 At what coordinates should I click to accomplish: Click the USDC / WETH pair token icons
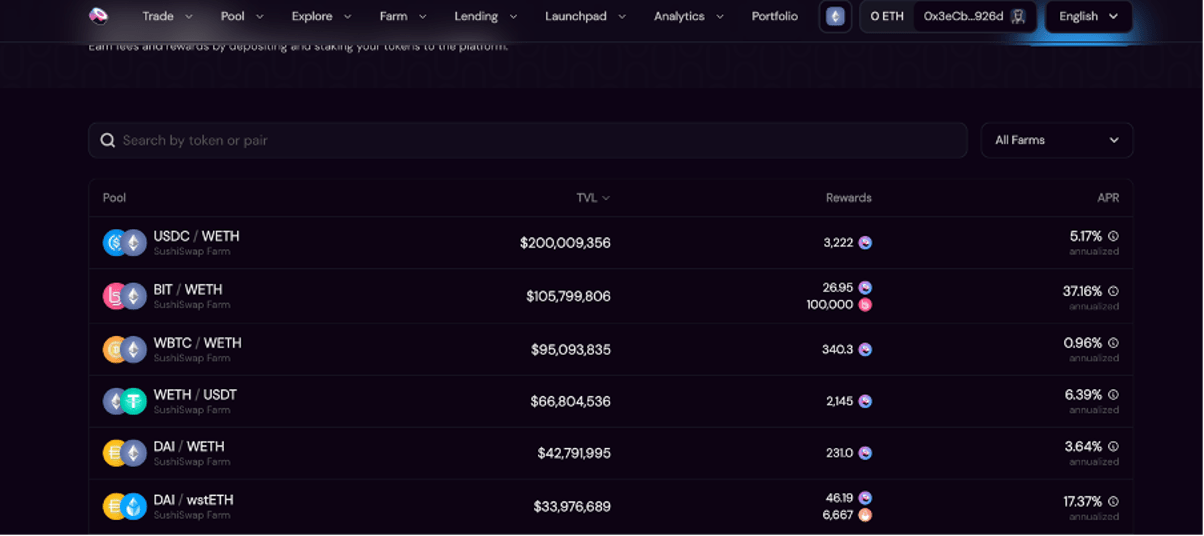pos(125,243)
